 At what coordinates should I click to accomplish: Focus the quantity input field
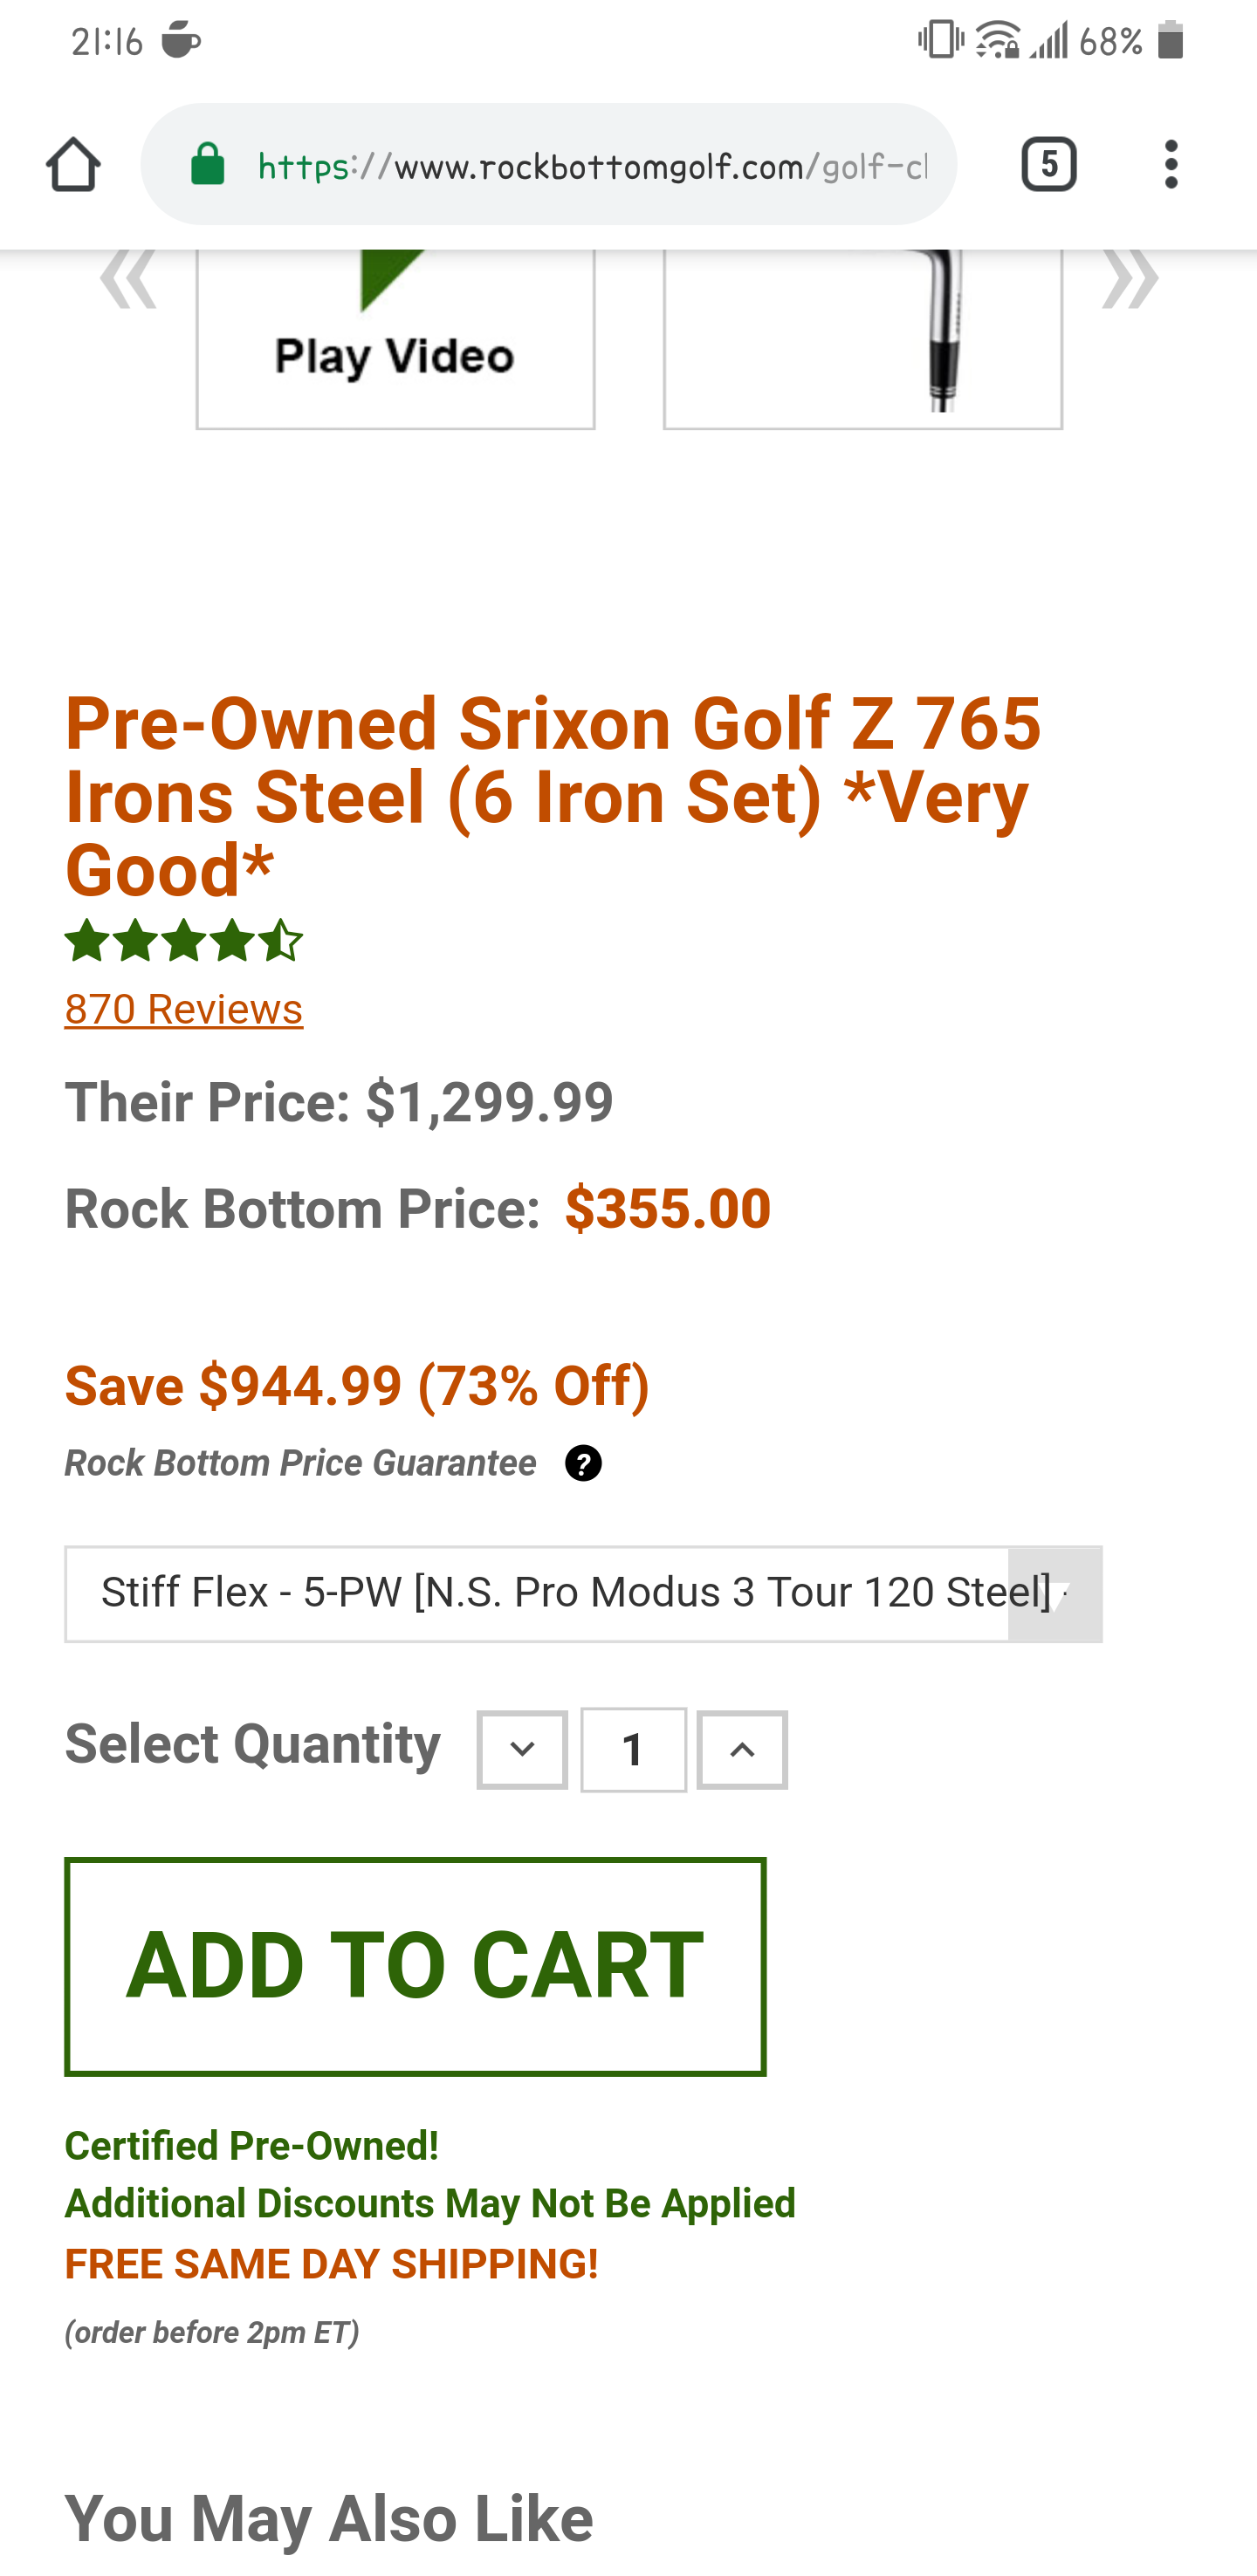point(633,1750)
